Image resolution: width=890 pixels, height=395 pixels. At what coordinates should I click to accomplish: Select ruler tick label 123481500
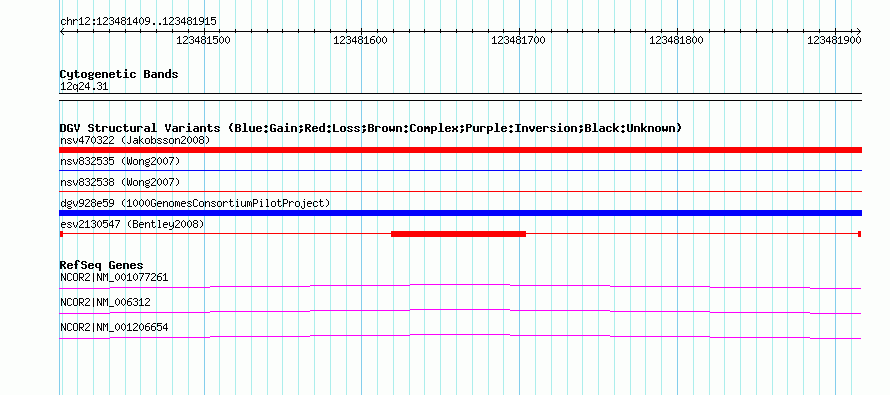[x=203, y=40]
